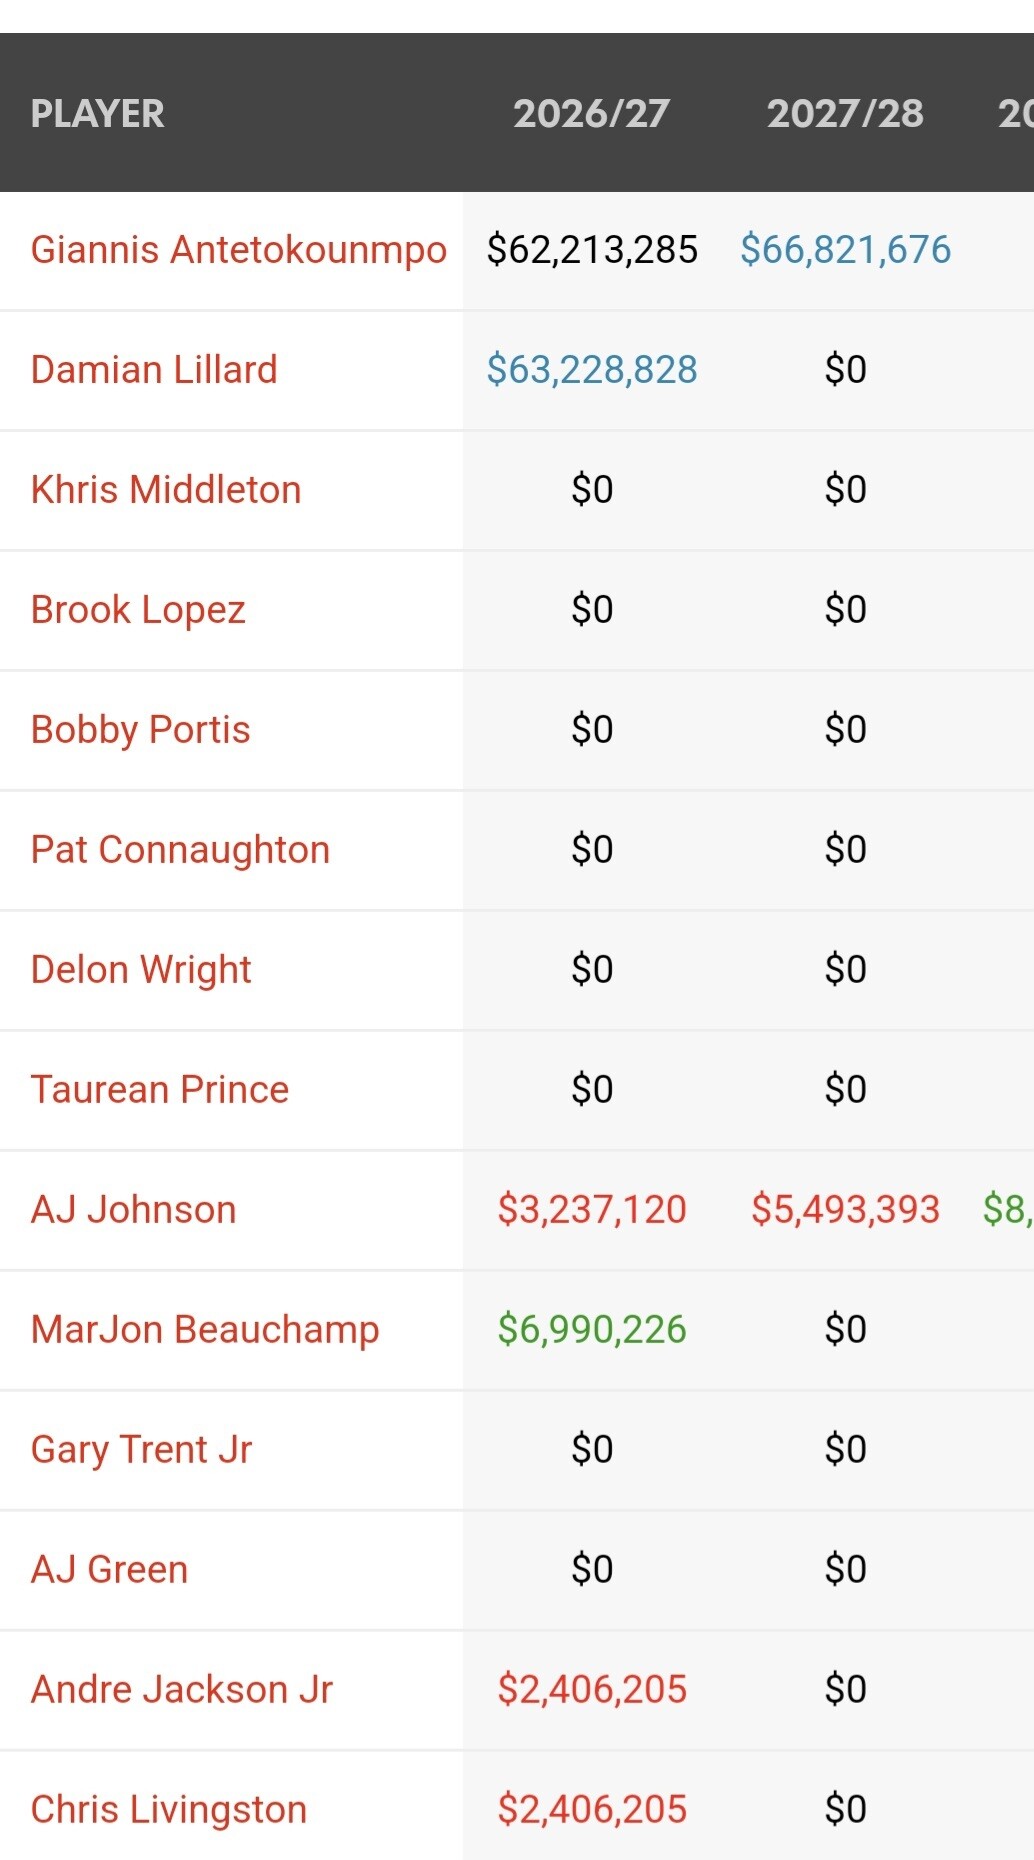Select Lillard's $63,228,828 salary figure
1034x1860 pixels.
tap(591, 370)
